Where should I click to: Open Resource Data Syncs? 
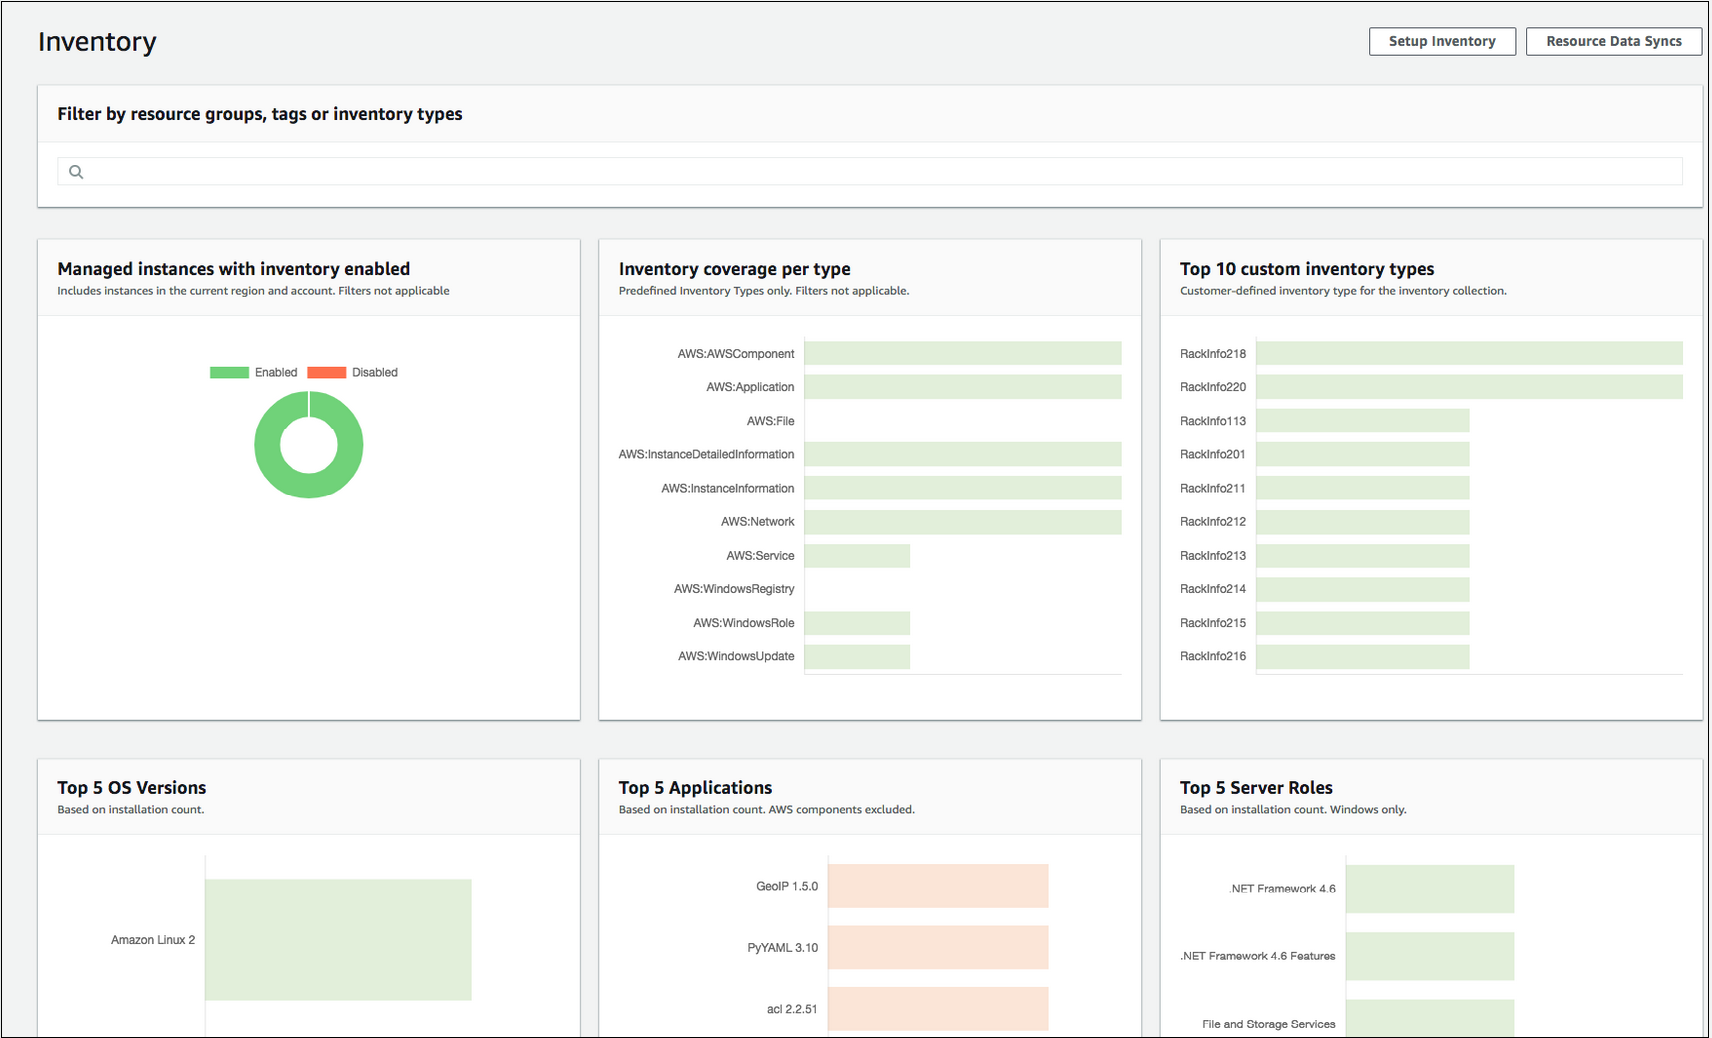tap(1613, 41)
